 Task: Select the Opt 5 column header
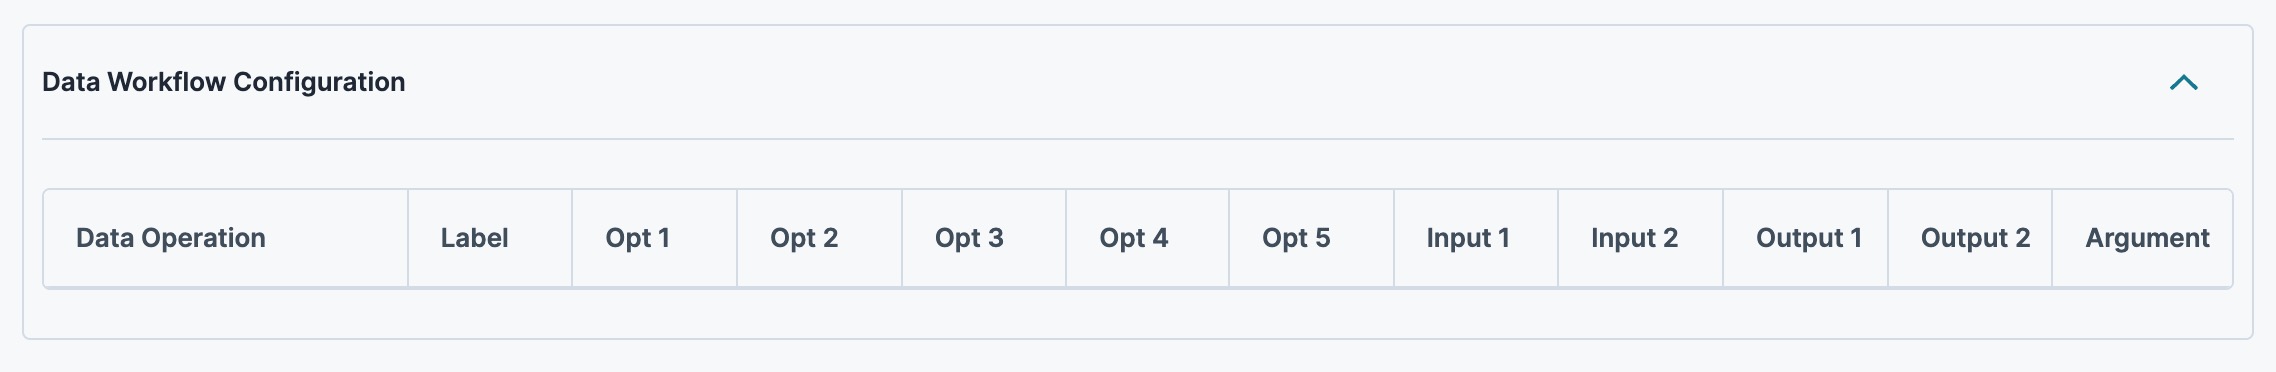click(1312, 238)
